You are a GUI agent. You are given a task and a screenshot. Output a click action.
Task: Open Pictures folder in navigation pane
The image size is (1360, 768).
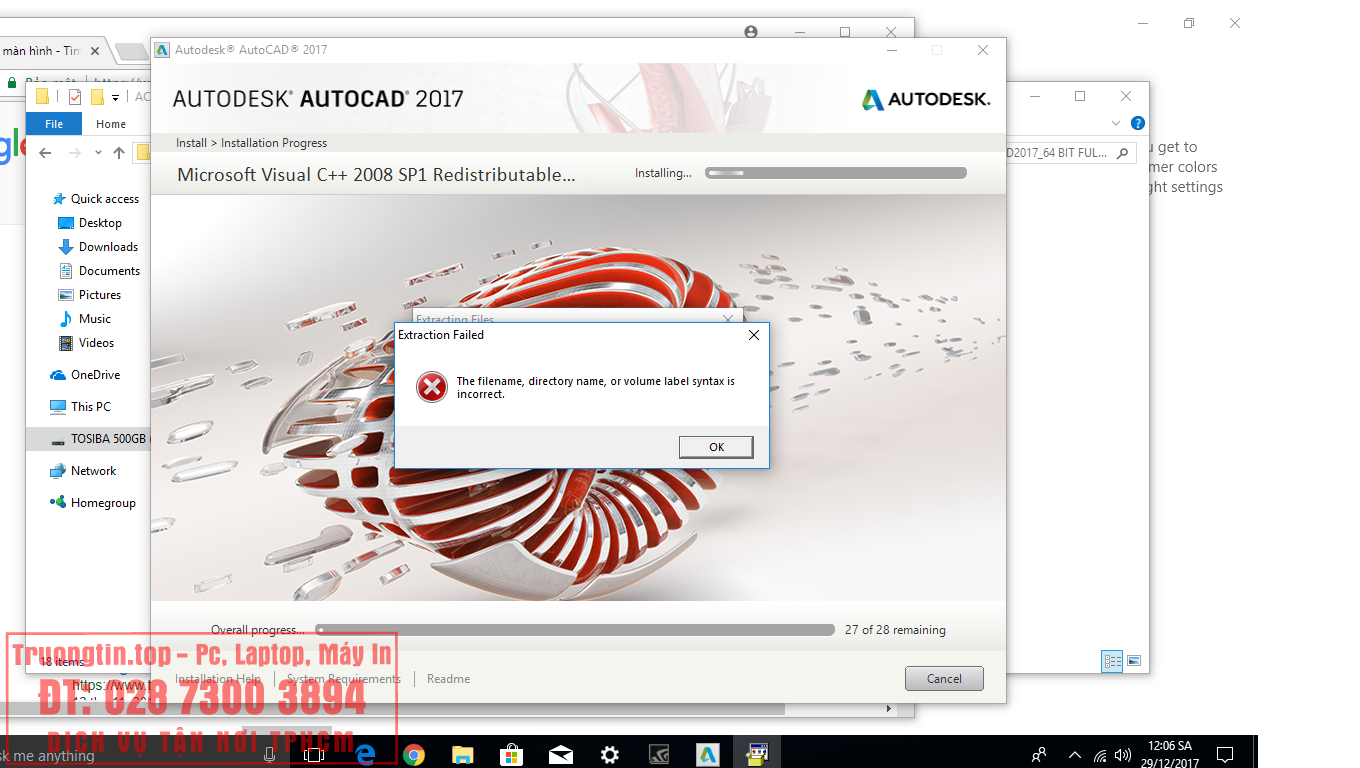[x=90, y=295]
